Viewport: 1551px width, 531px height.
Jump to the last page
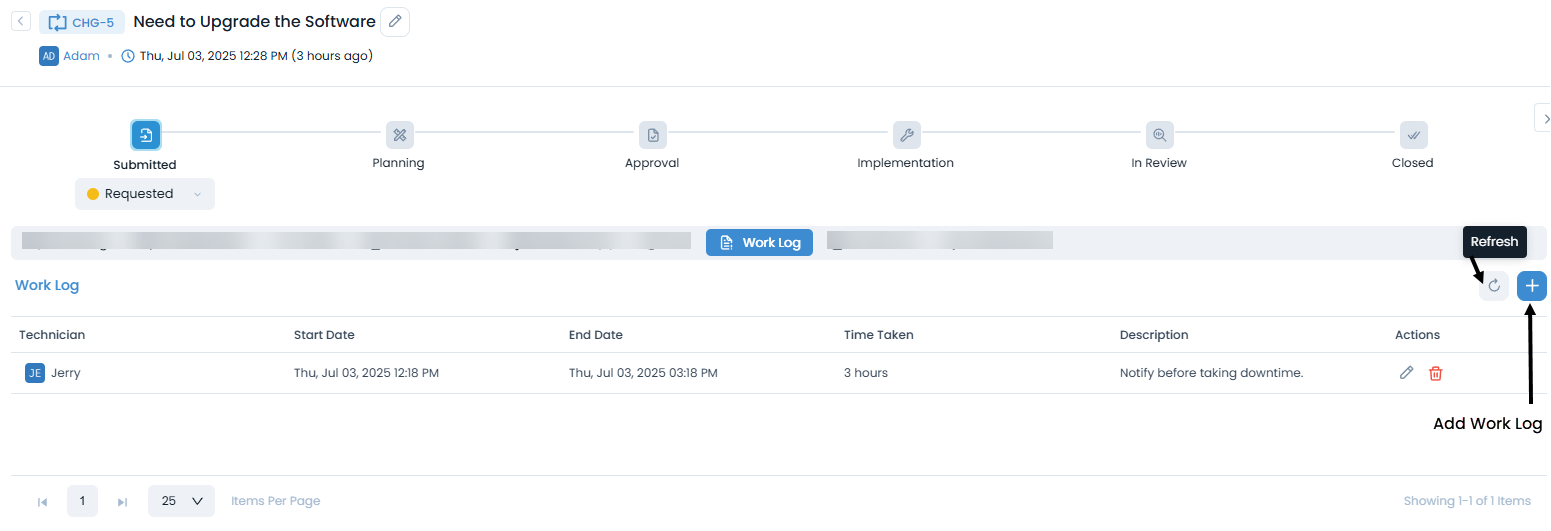coord(123,502)
